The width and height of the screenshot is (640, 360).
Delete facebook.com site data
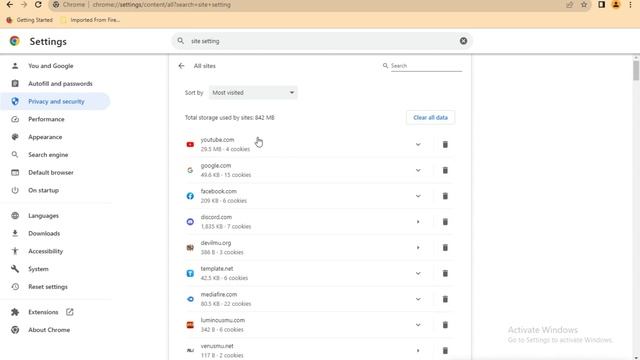tap(445, 196)
